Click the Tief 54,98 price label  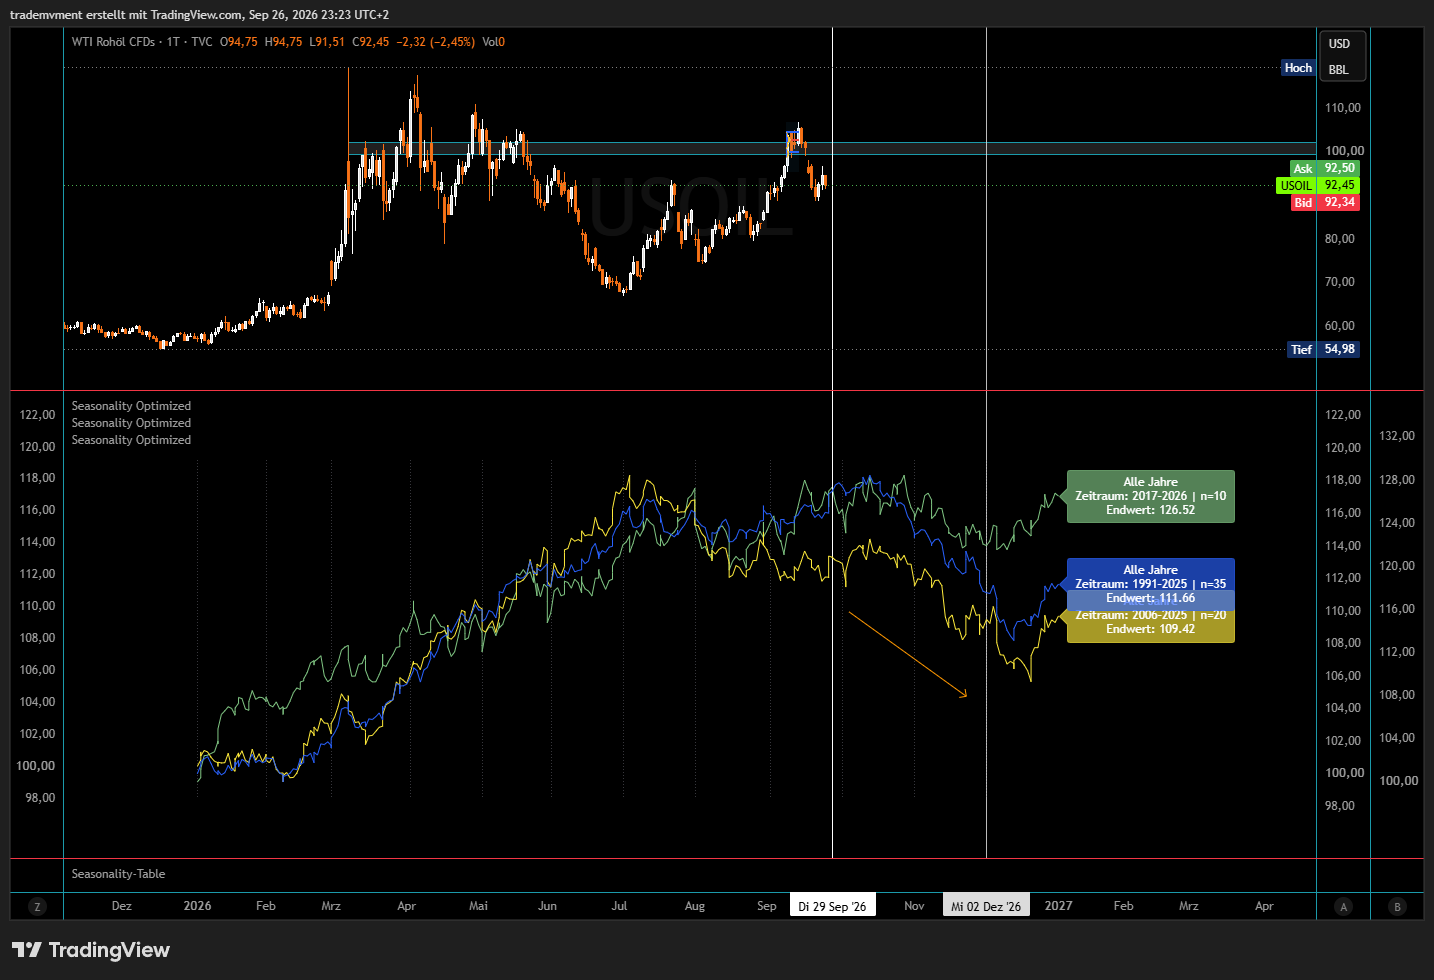click(1324, 349)
